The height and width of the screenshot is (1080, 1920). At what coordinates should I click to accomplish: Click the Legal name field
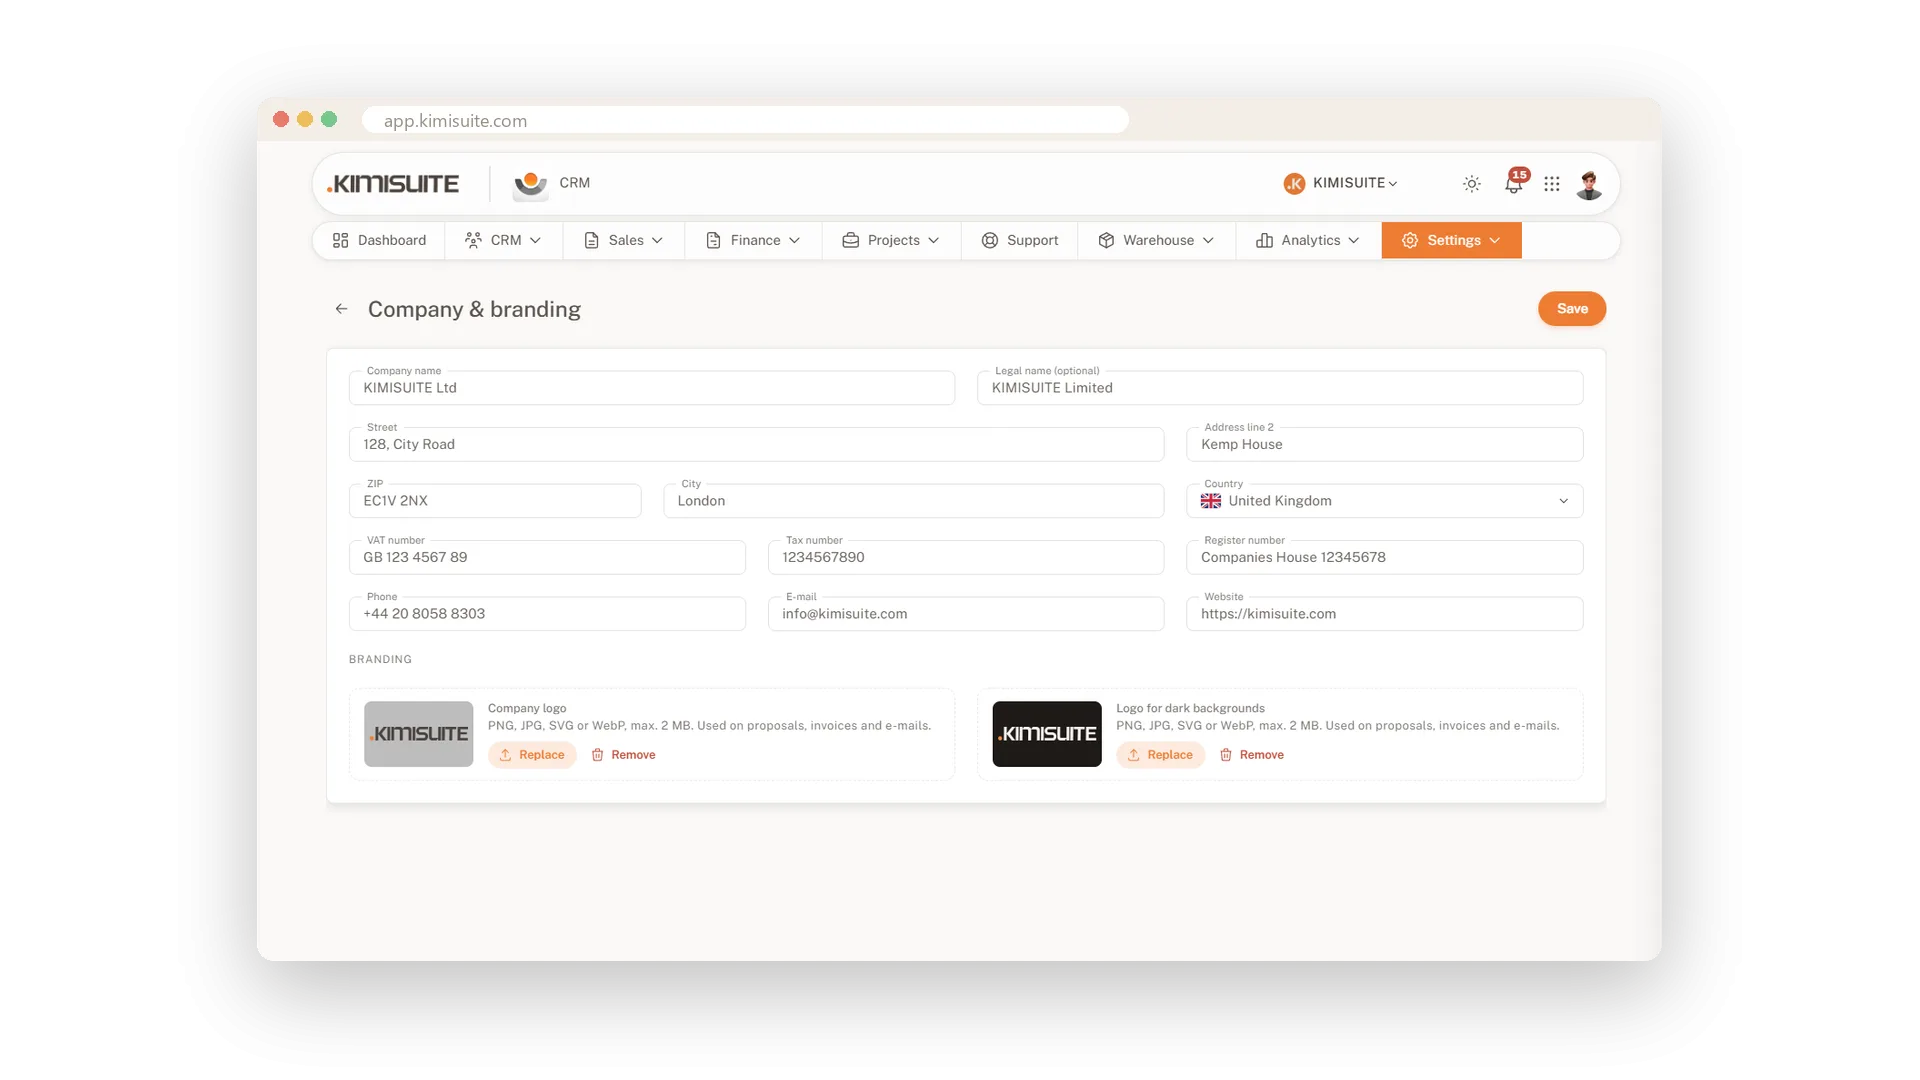(x=1280, y=388)
